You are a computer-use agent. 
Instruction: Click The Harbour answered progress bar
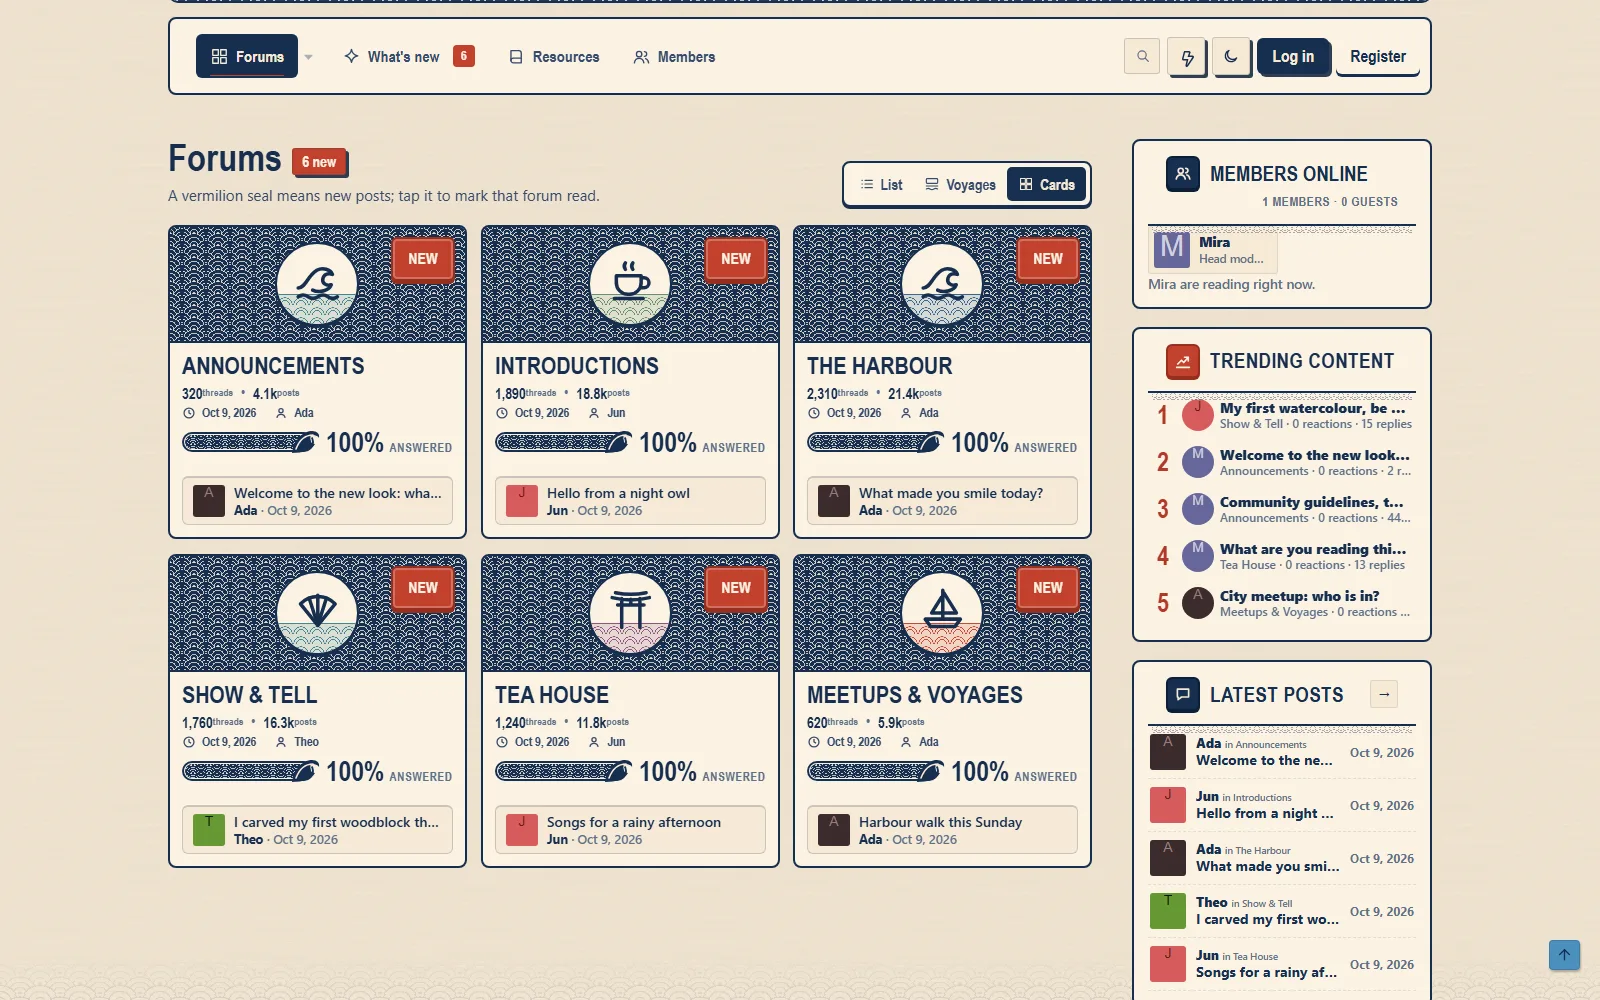click(875, 442)
